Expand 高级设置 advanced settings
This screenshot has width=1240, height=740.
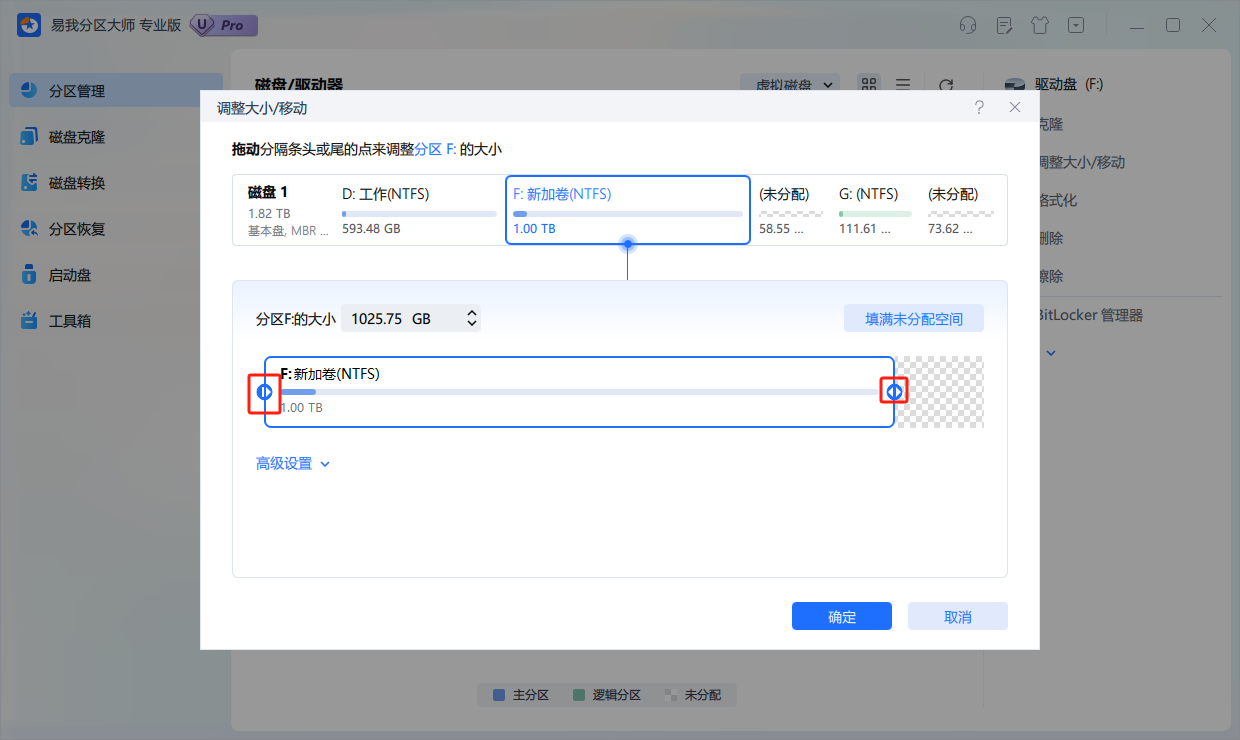293,464
